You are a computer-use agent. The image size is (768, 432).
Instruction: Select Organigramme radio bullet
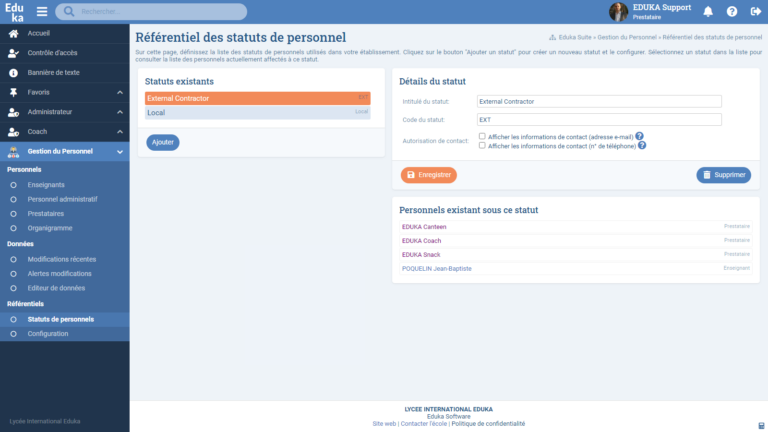coord(13,228)
